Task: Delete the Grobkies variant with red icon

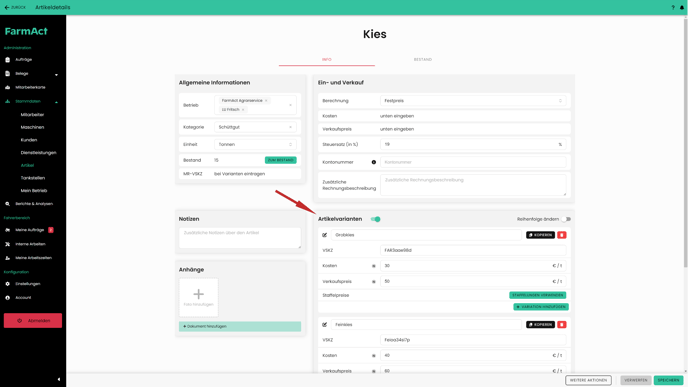Action: 562,235
